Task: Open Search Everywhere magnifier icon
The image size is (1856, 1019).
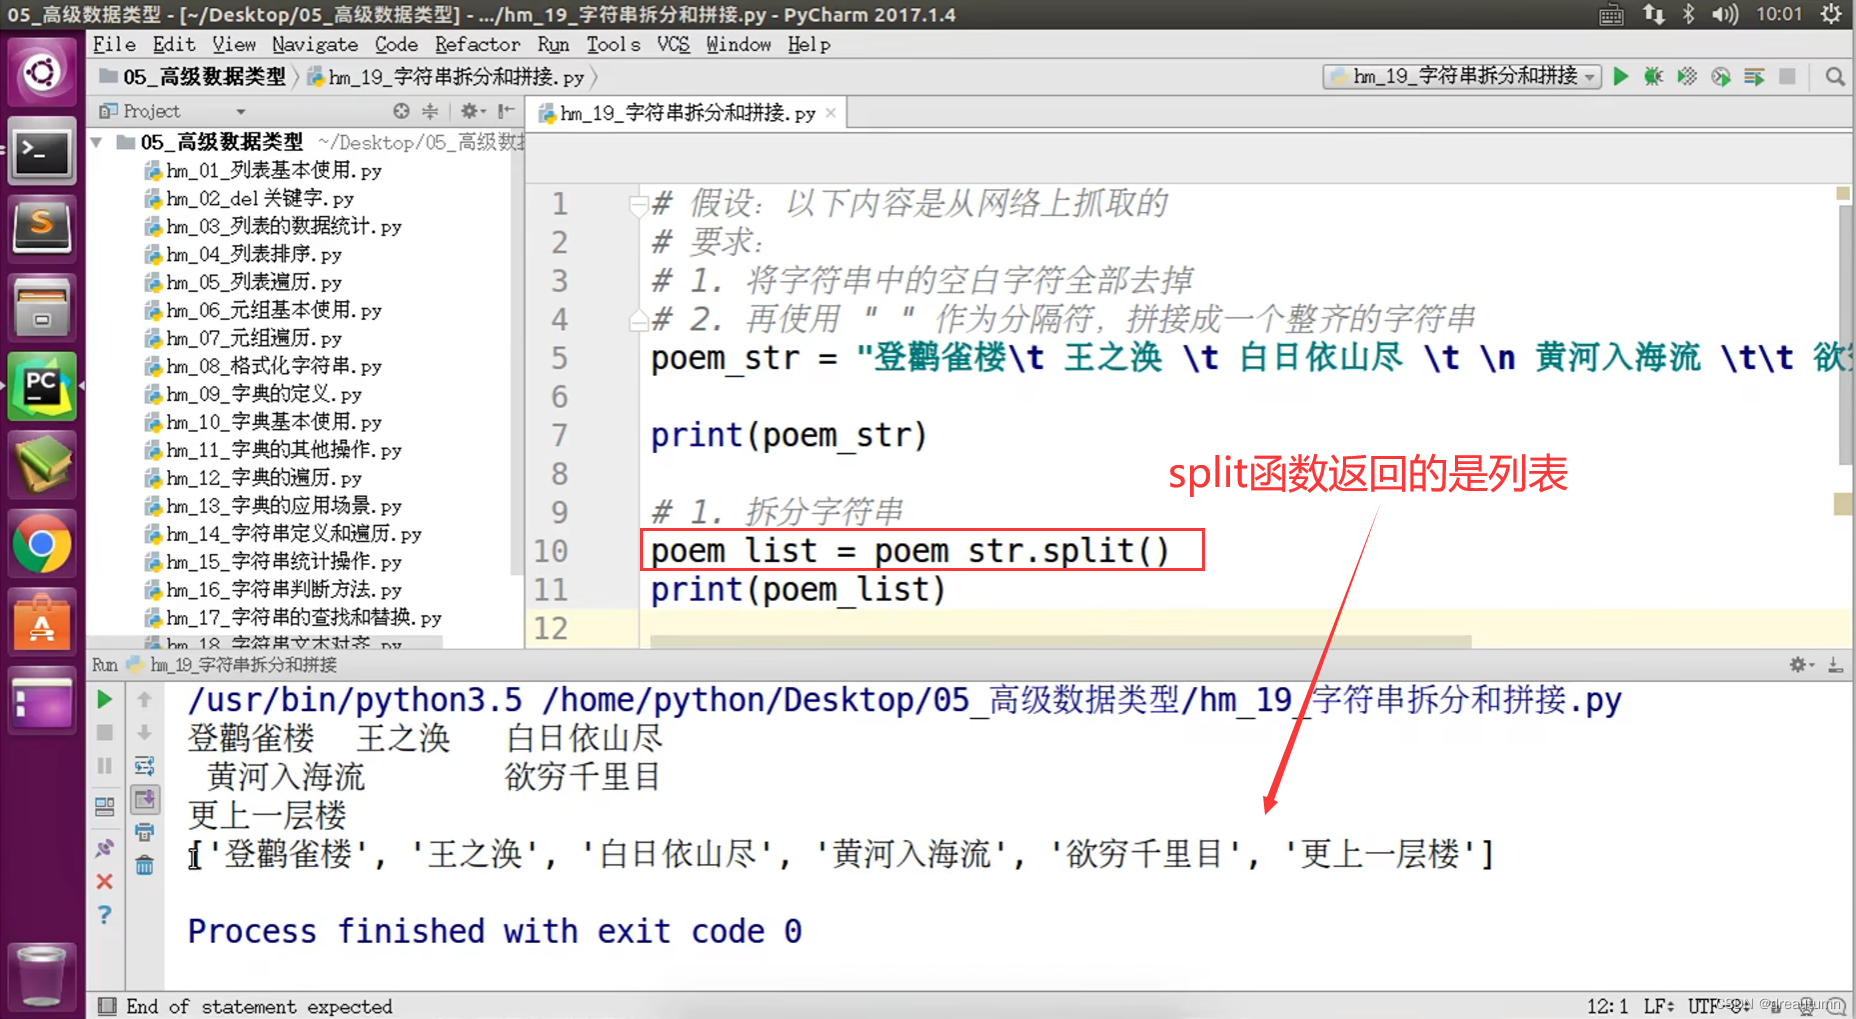Action: click(1835, 77)
